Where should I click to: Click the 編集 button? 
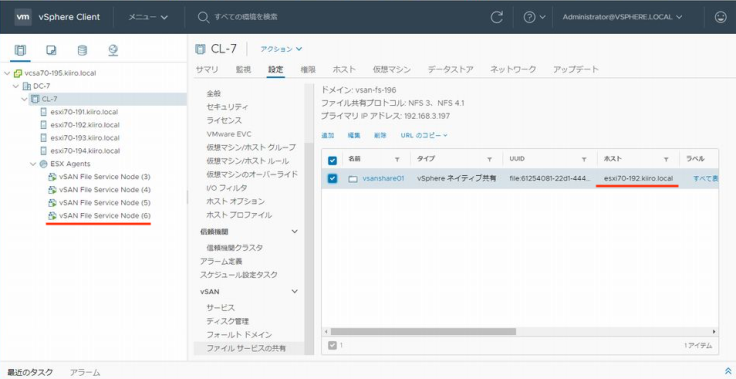tap(354, 135)
